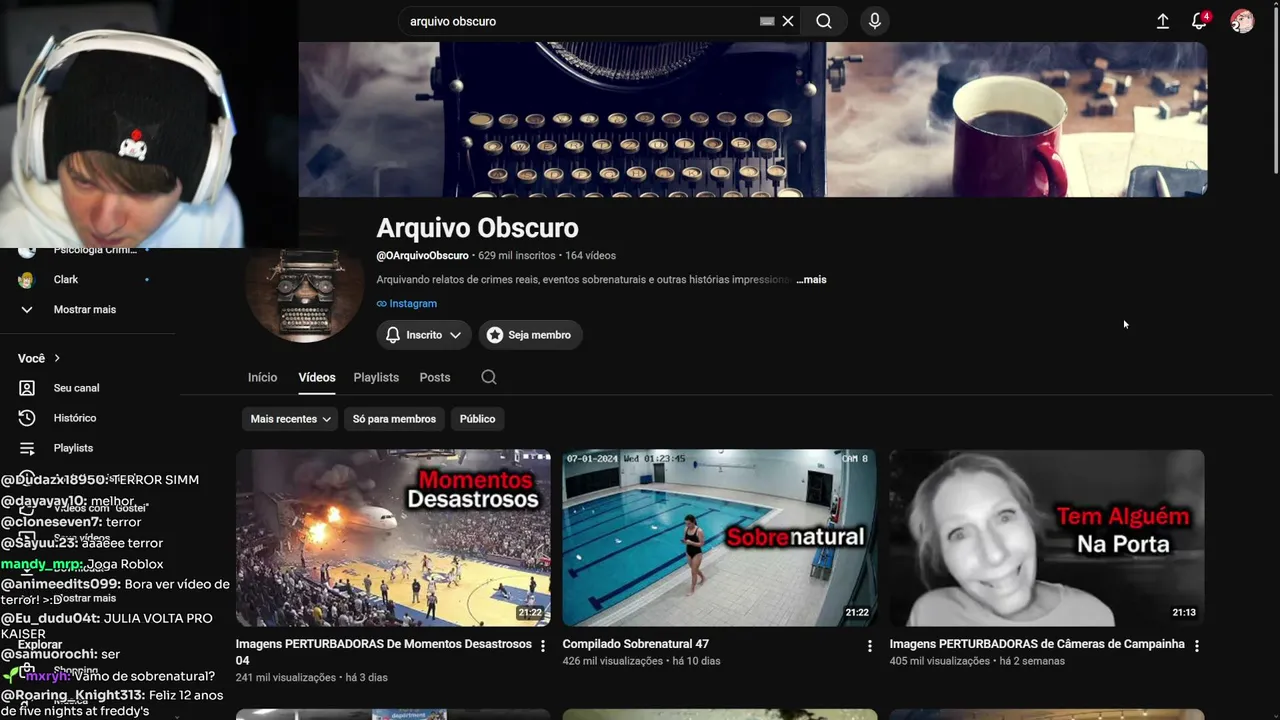The image size is (1280, 720).
Task: Open the Você section
Action: (x=40, y=358)
